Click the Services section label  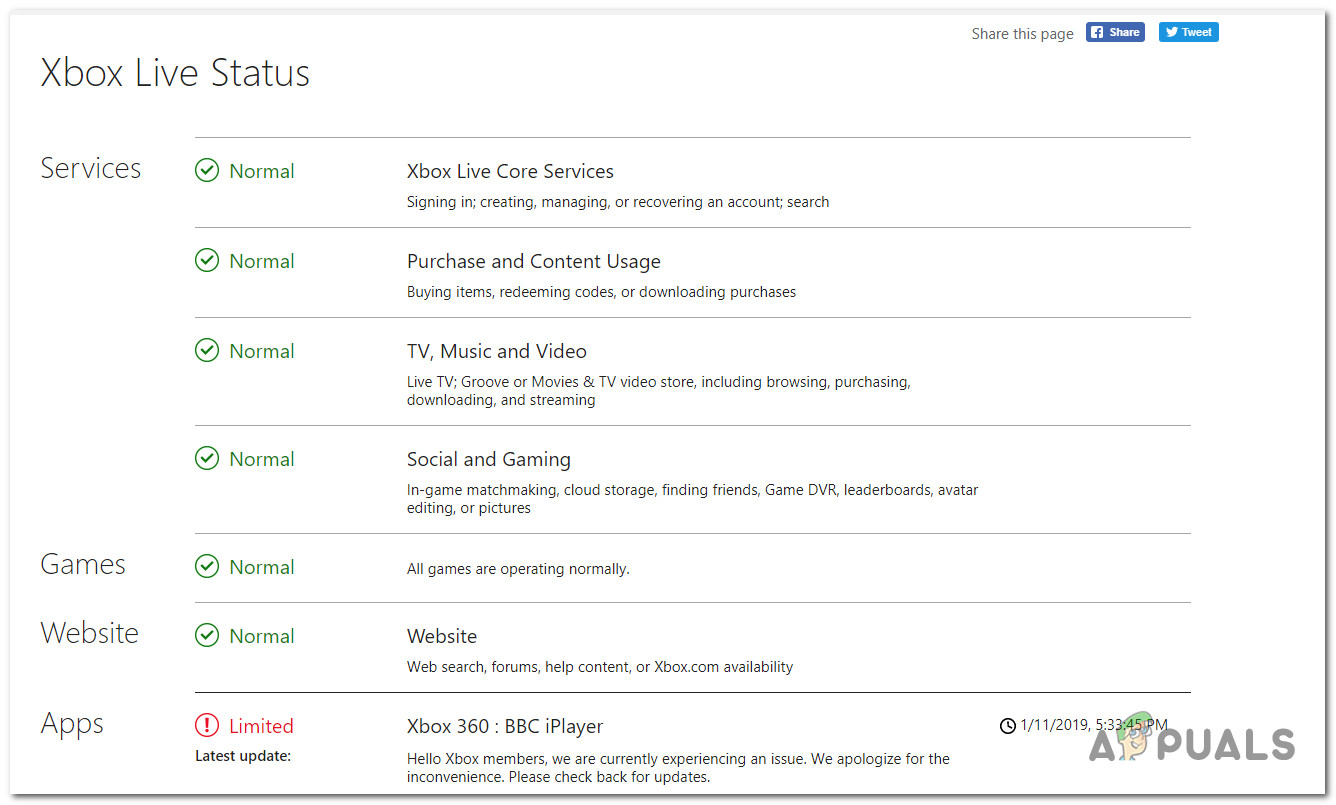pos(91,169)
